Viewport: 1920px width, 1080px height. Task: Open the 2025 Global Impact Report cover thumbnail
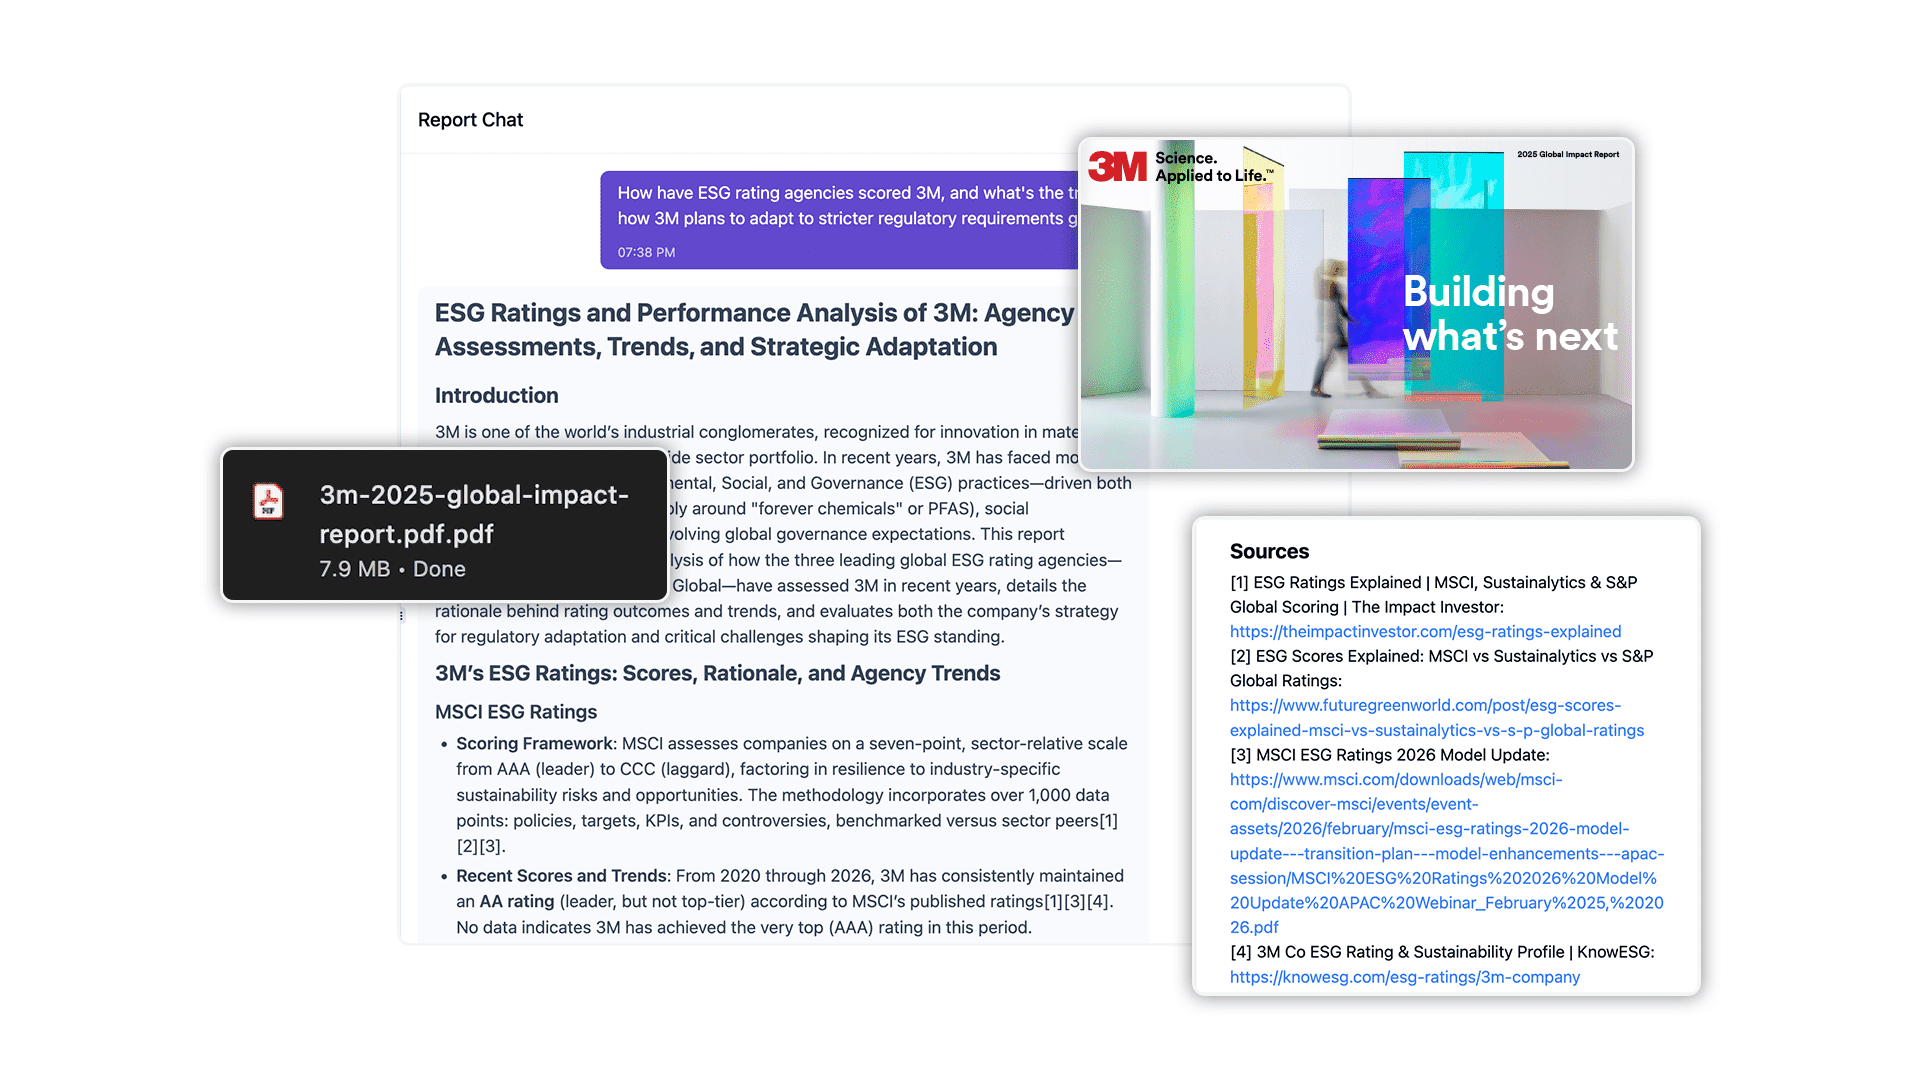[x=1356, y=304]
